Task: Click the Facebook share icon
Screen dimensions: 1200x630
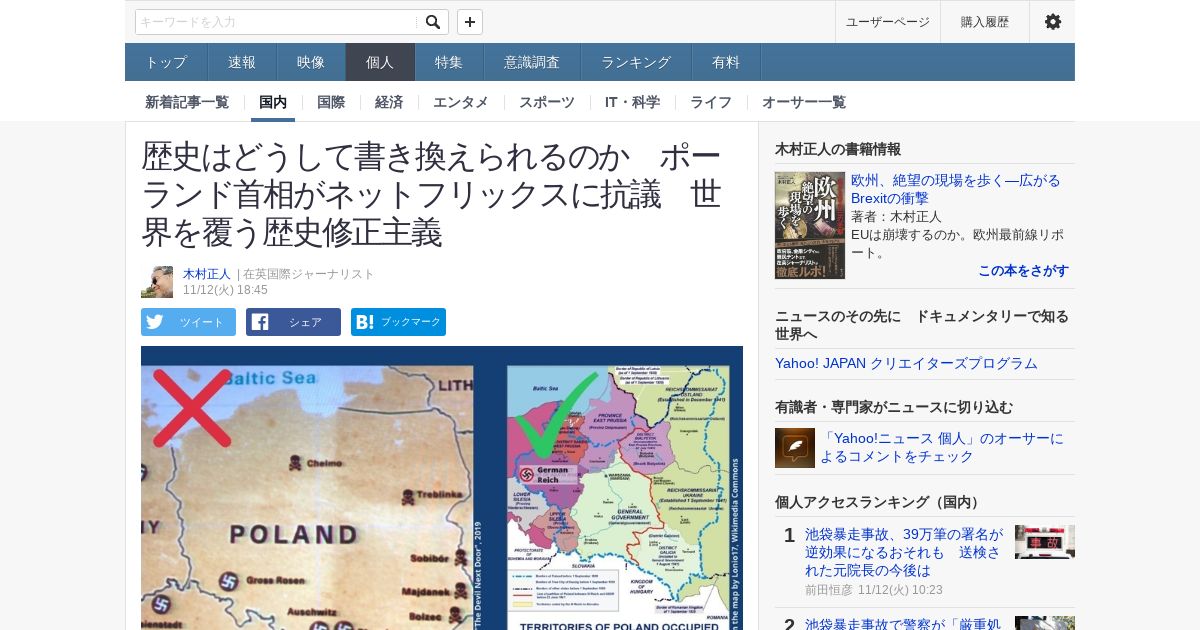Action: 260,322
